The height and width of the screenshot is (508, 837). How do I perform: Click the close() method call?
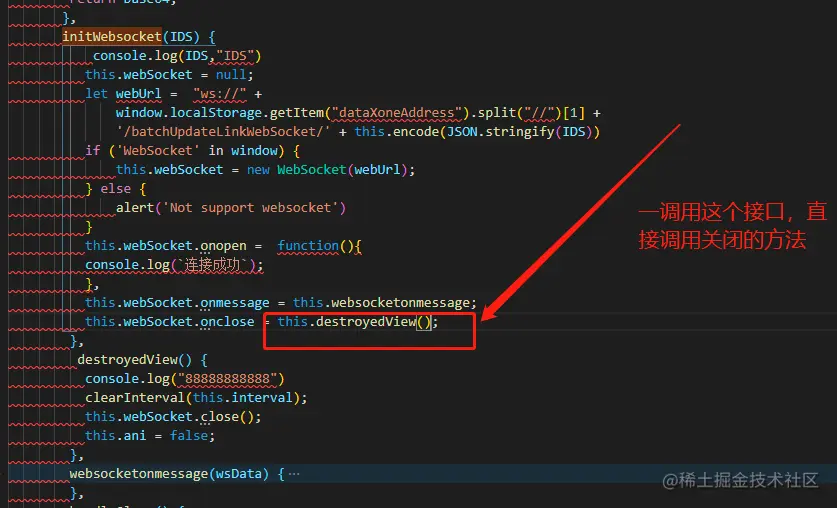click(x=227, y=417)
